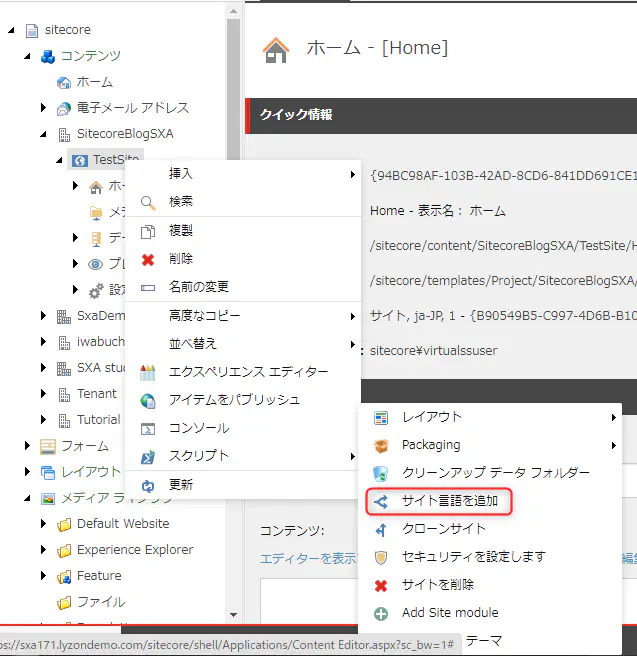Click the layout grid icon beside レイアウト submenu
Image resolution: width=637 pixels, height=656 pixels.
(x=381, y=418)
